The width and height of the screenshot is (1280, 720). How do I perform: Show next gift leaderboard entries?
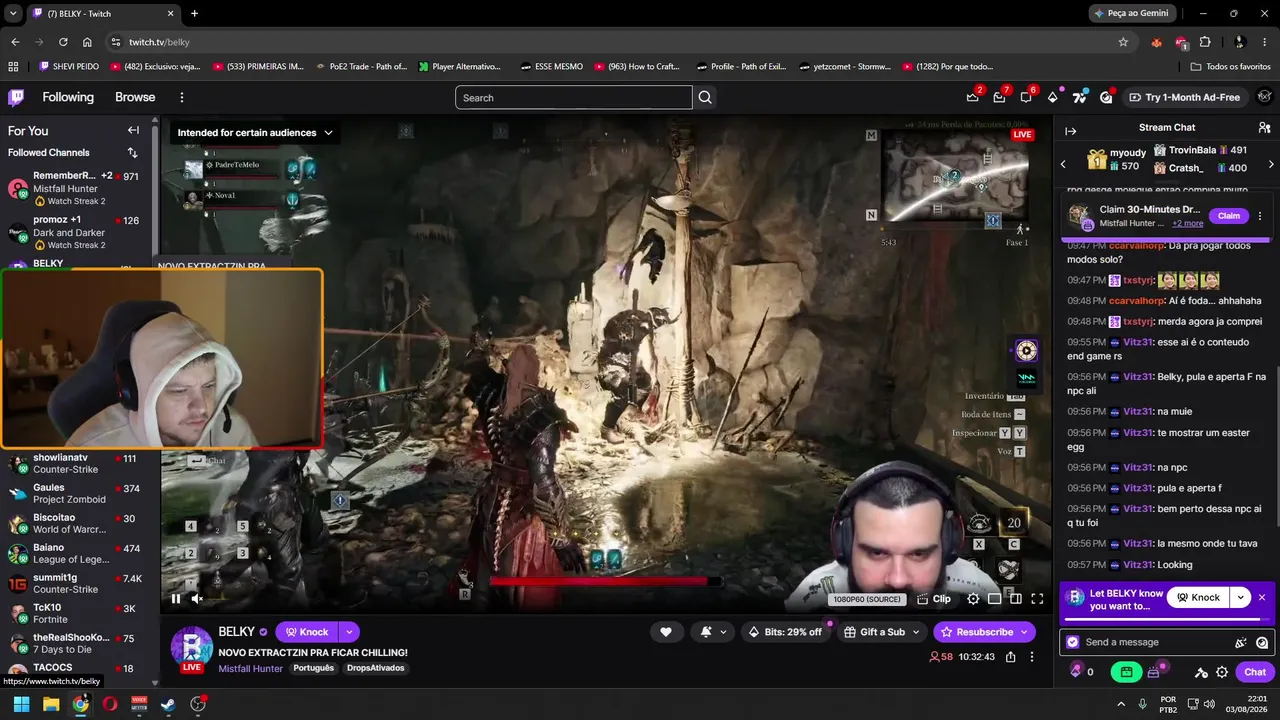1271,164
